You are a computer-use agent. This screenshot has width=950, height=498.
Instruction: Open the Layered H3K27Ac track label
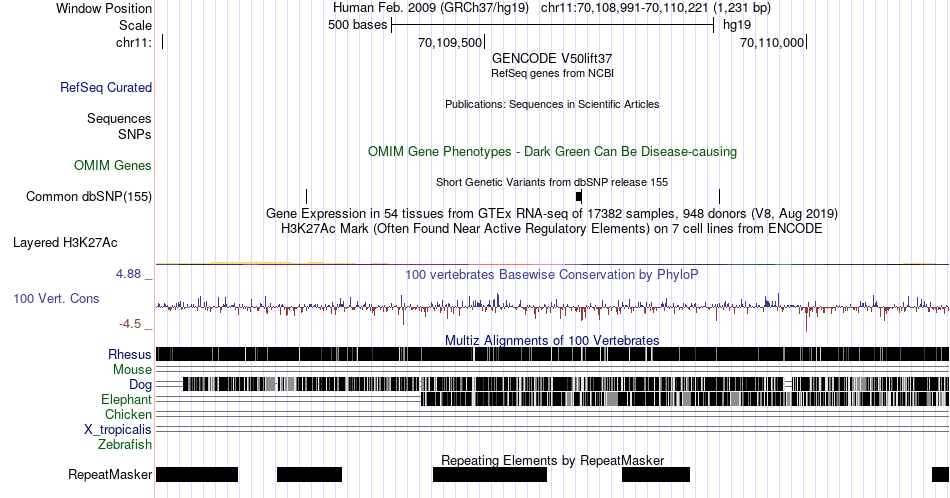pyautogui.click(x=65, y=242)
